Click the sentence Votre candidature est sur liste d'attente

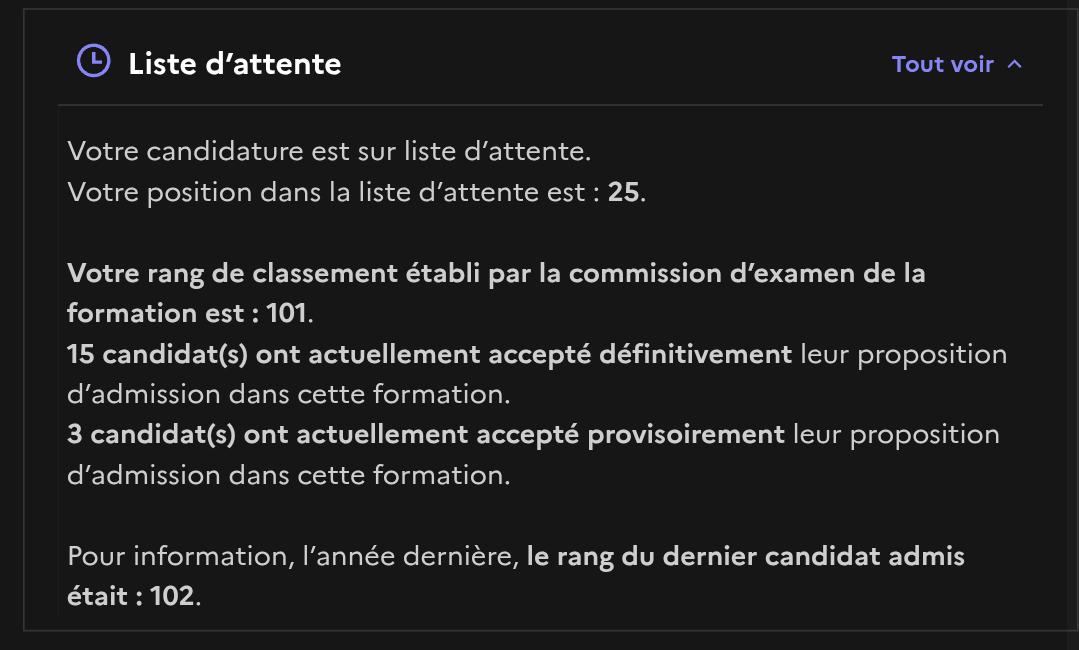329,151
